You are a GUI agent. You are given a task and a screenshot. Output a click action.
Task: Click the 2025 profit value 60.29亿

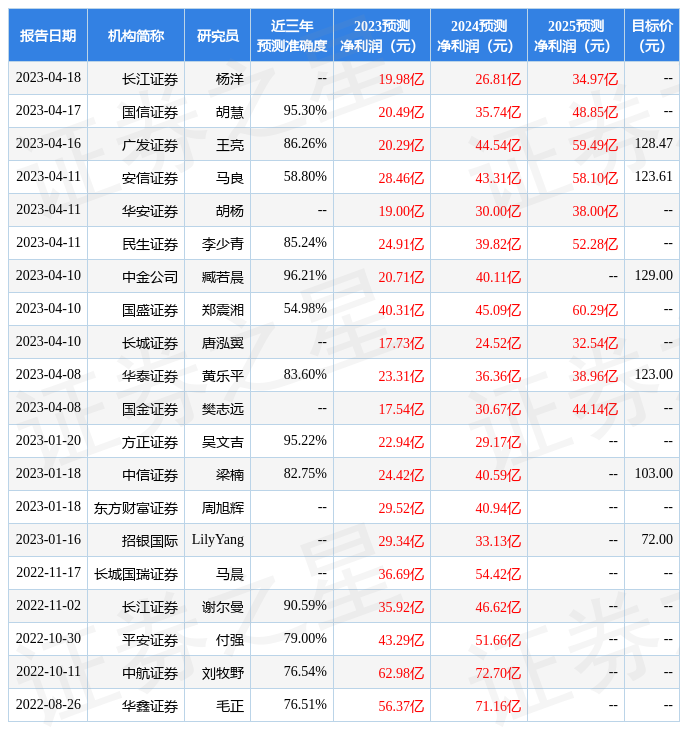pos(595,310)
